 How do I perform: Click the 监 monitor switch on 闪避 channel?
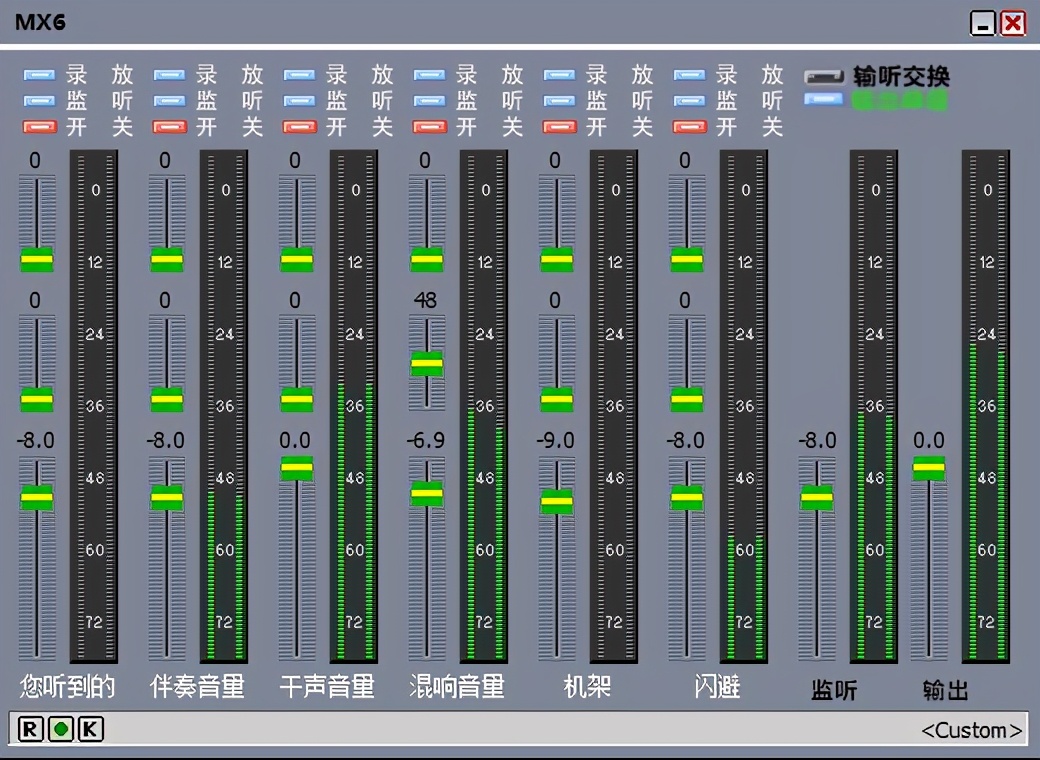(689, 100)
